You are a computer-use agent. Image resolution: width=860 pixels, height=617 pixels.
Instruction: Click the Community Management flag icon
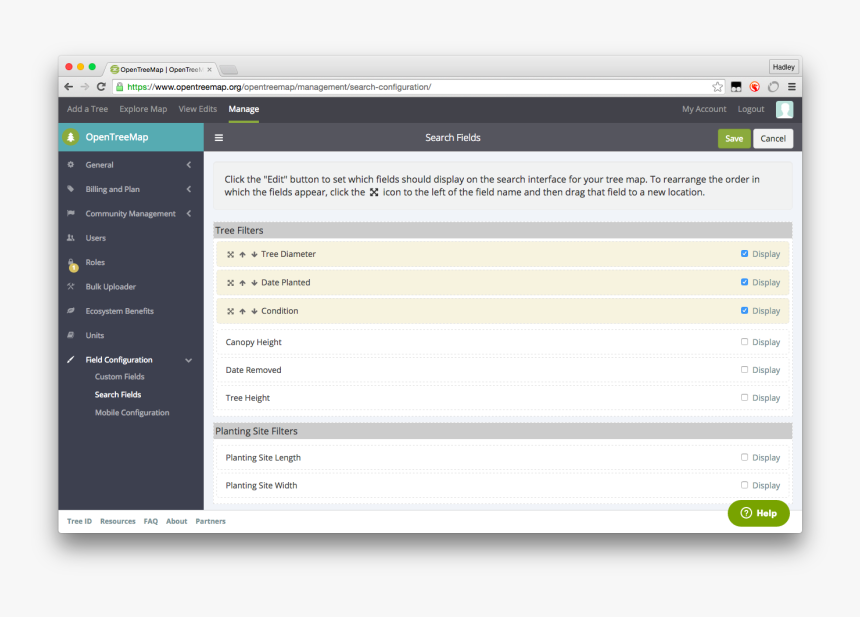pyautogui.click(x=71, y=213)
